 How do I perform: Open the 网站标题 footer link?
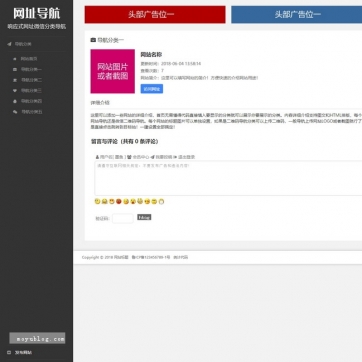click(x=121, y=257)
